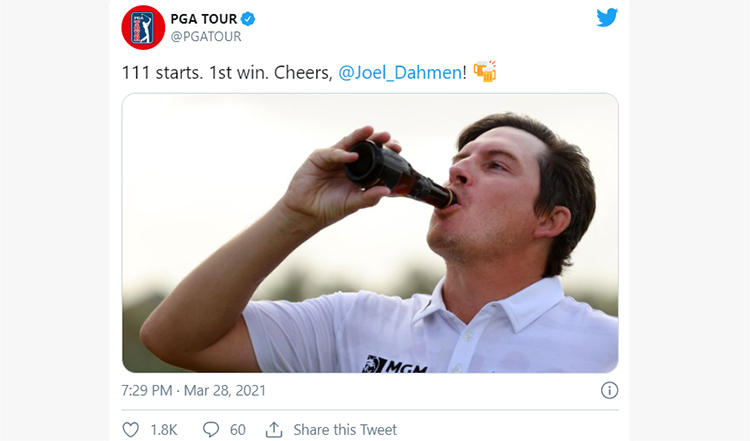Click the share arrow icon
The image size is (750, 441).
(x=274, y=430)
